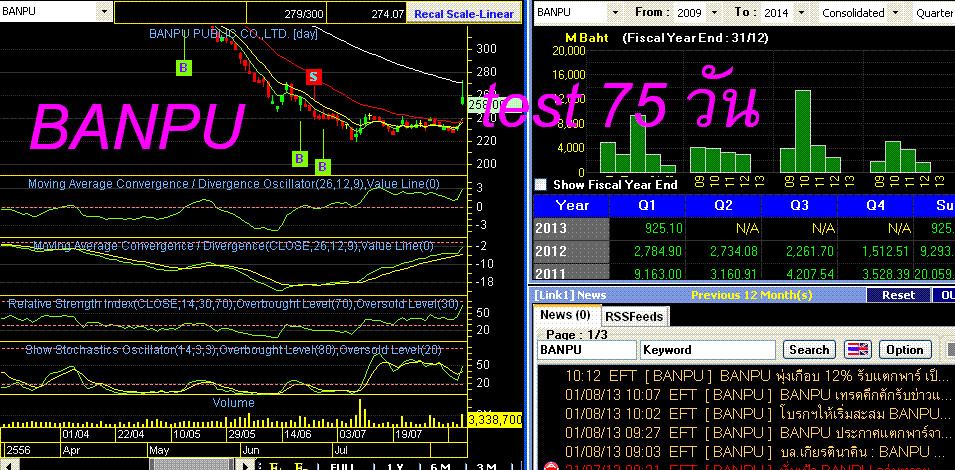Image resolution: width=955 pixels, height=470 pixels.
Task: Click the green B buy marker near 300
Action: coord(184,67)
